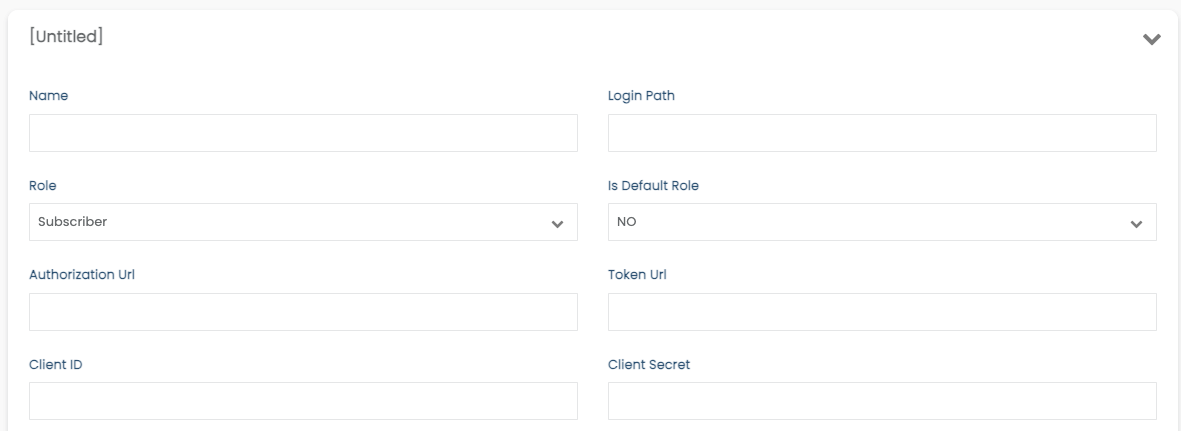Click the Role dropdown chevron arrow

[x=557, y=224]
